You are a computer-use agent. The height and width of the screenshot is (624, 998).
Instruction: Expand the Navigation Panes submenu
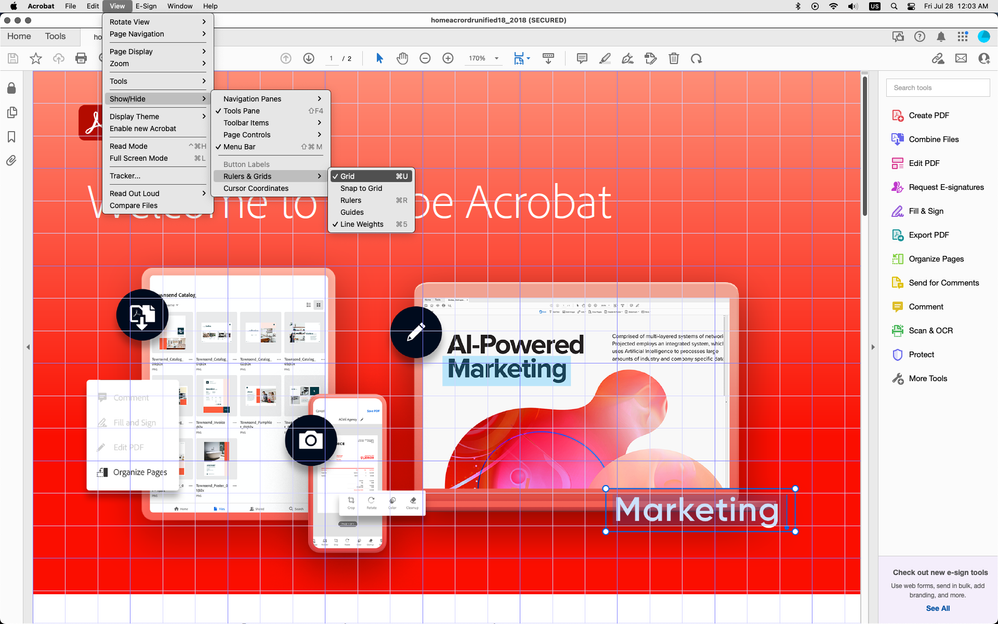pyautogui.click(x=271, y=99)
